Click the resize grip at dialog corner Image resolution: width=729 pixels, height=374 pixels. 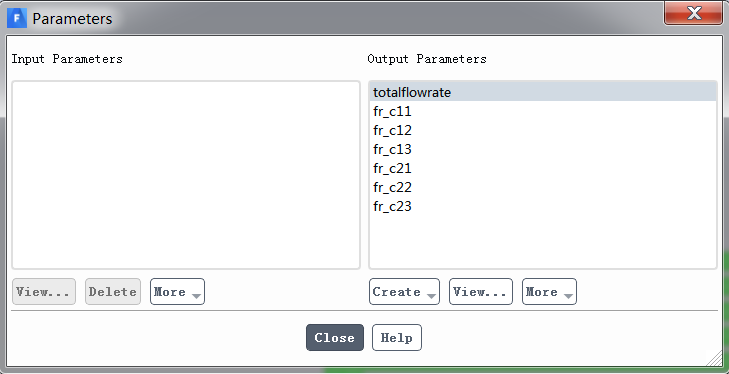coord(714,358)
